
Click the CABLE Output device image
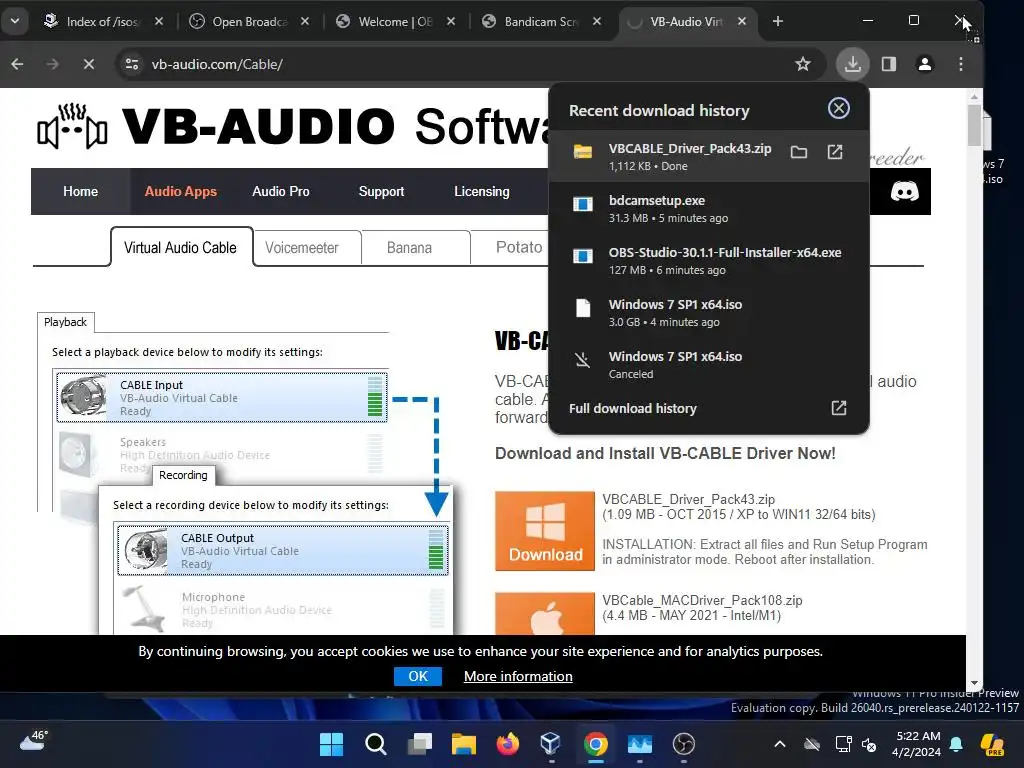pyautogui.click(x=146, y=550)
